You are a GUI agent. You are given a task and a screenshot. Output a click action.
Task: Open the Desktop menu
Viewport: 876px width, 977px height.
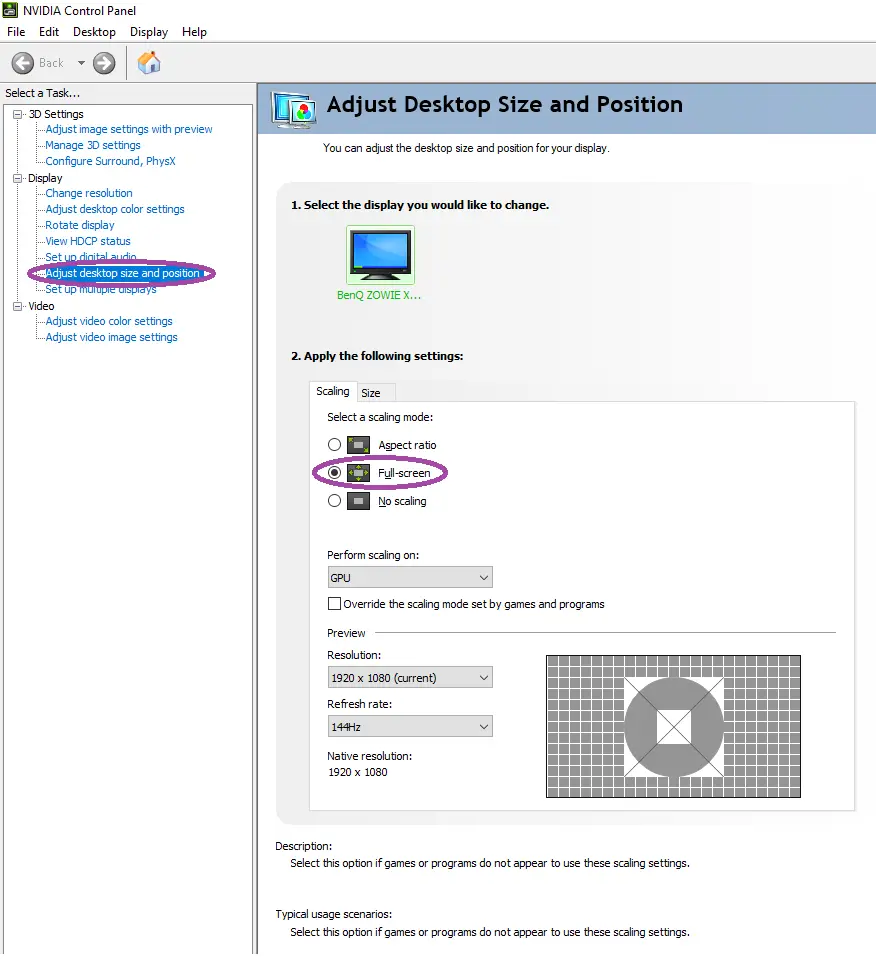94,32
